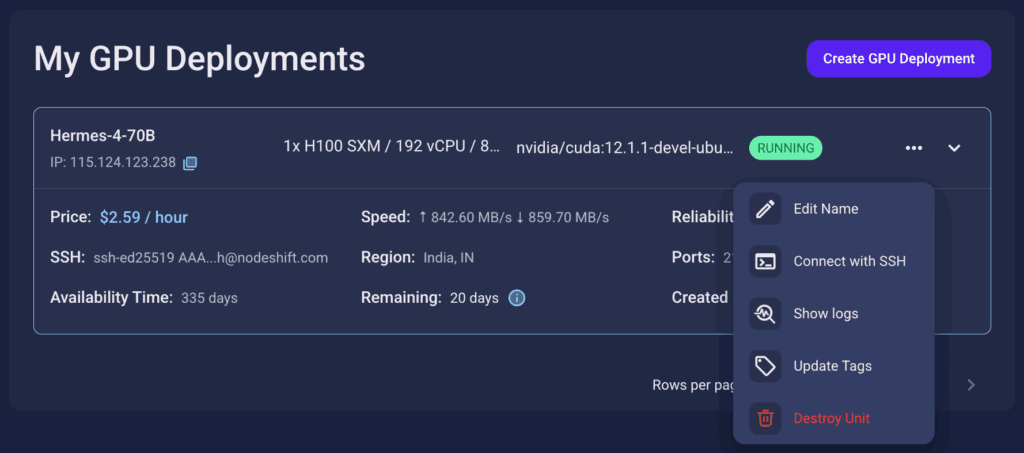Open the info icon beside Remaining days
1024x453 pixels.
517,298
